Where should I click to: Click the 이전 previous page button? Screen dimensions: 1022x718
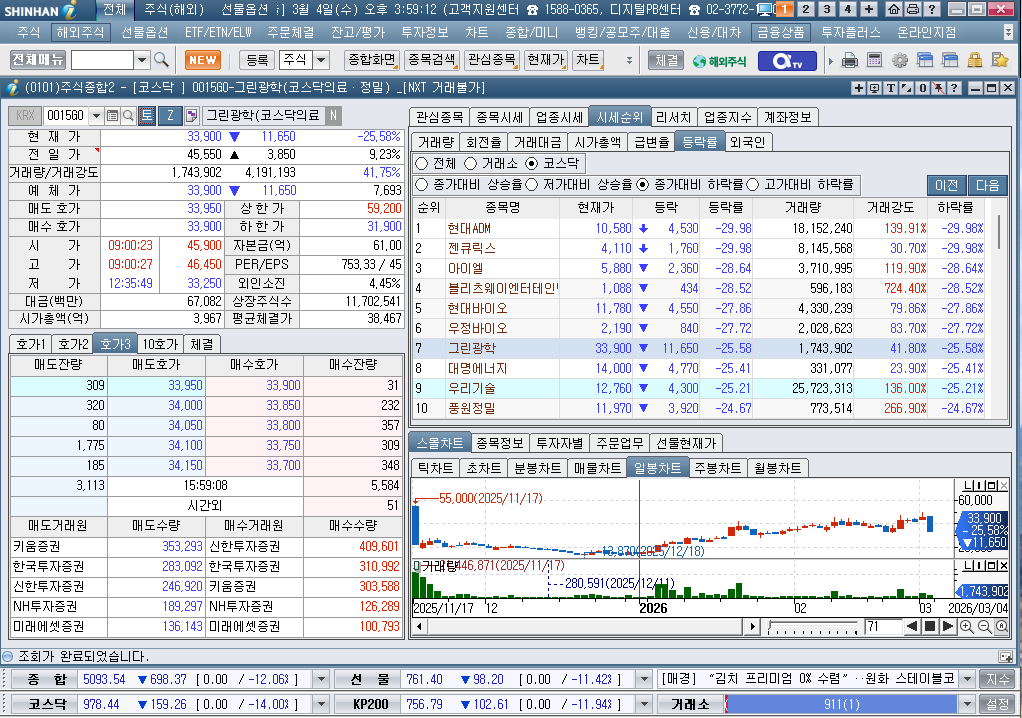tap(946, 185)
